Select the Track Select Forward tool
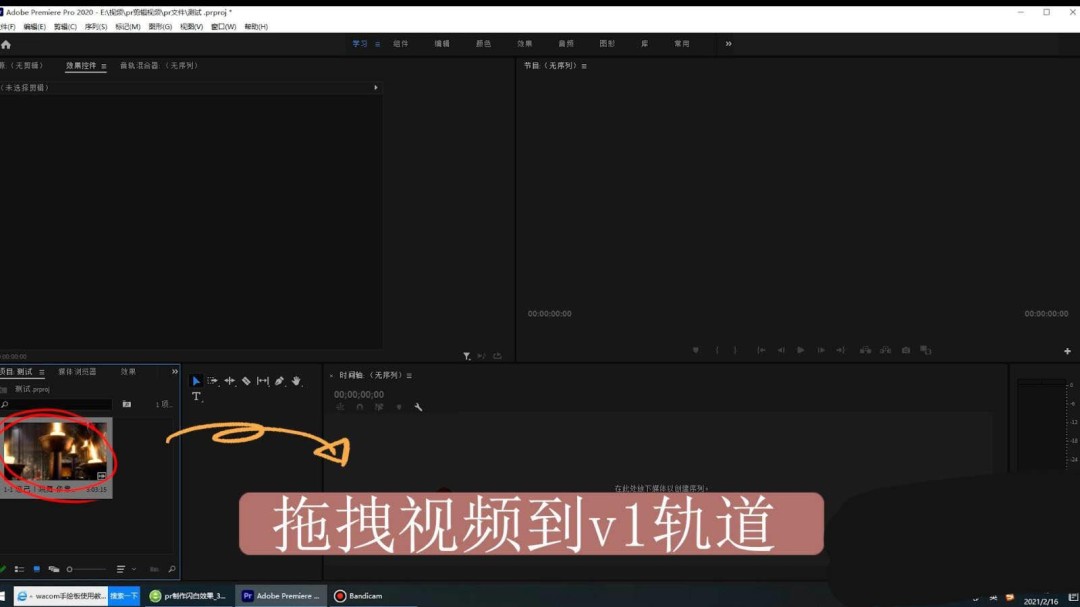 click(x=212, y=381)
